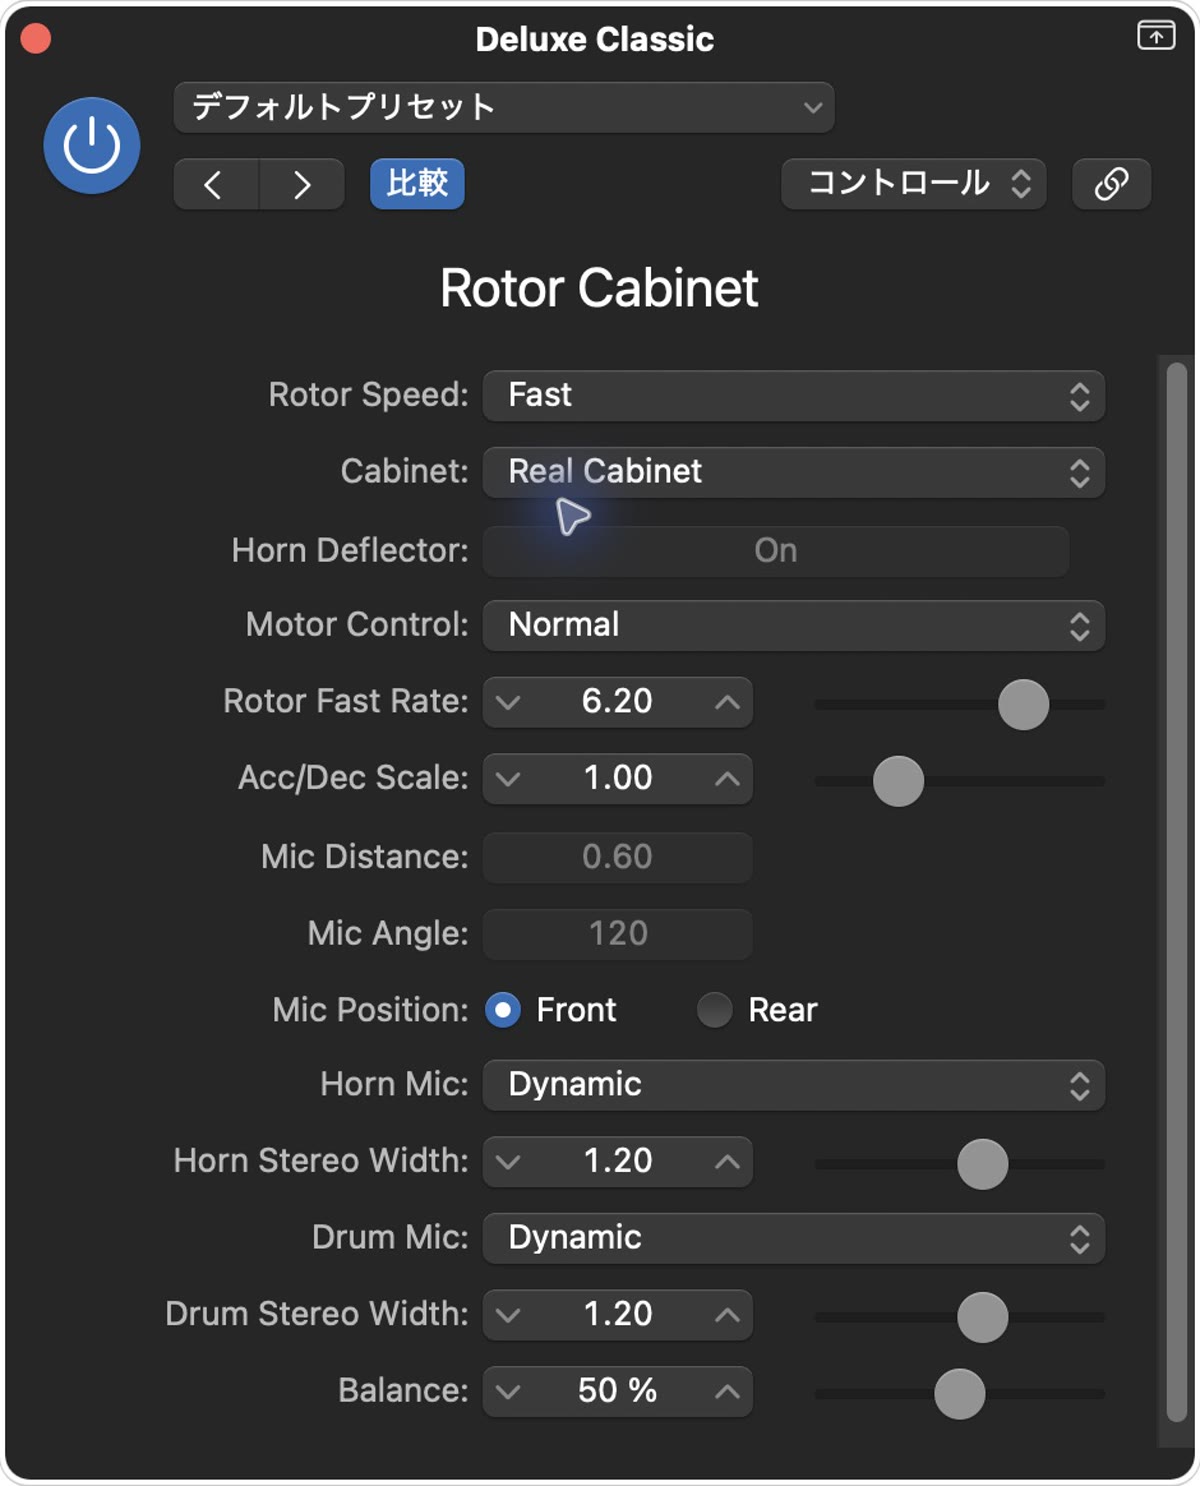
Task: Open the コントロール view menu
Action: [x=914, y=184]
